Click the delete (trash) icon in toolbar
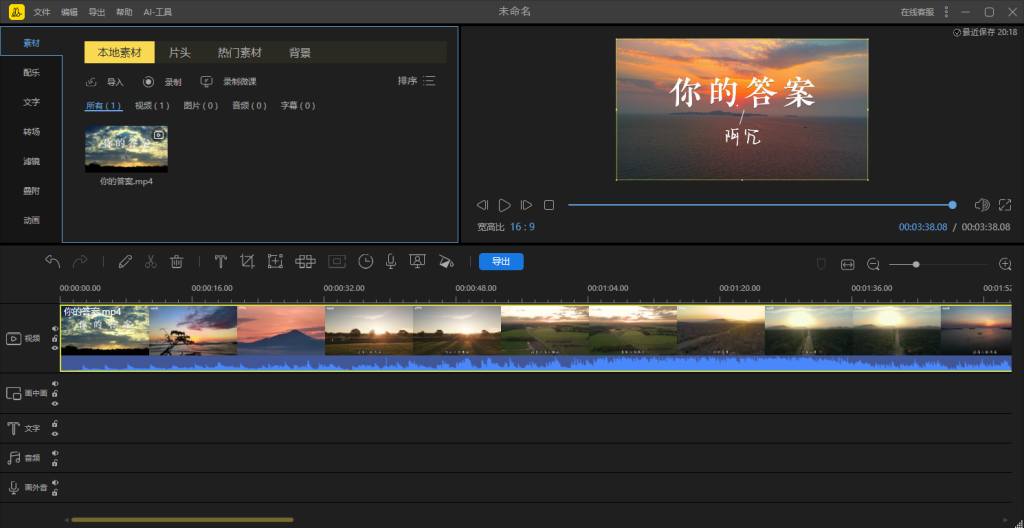1024x528 pixels. [x=176, y=262]
